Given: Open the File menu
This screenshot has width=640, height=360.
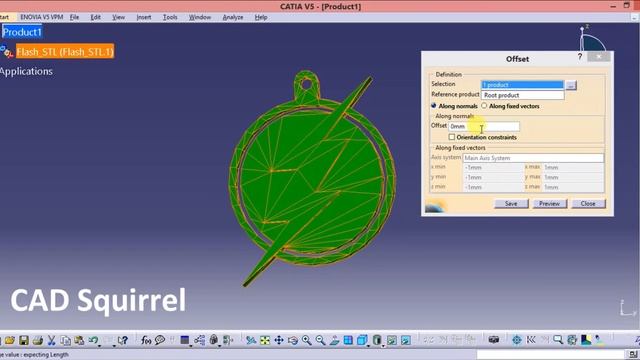Looking at the screenshot, I should tap(74, 17).
